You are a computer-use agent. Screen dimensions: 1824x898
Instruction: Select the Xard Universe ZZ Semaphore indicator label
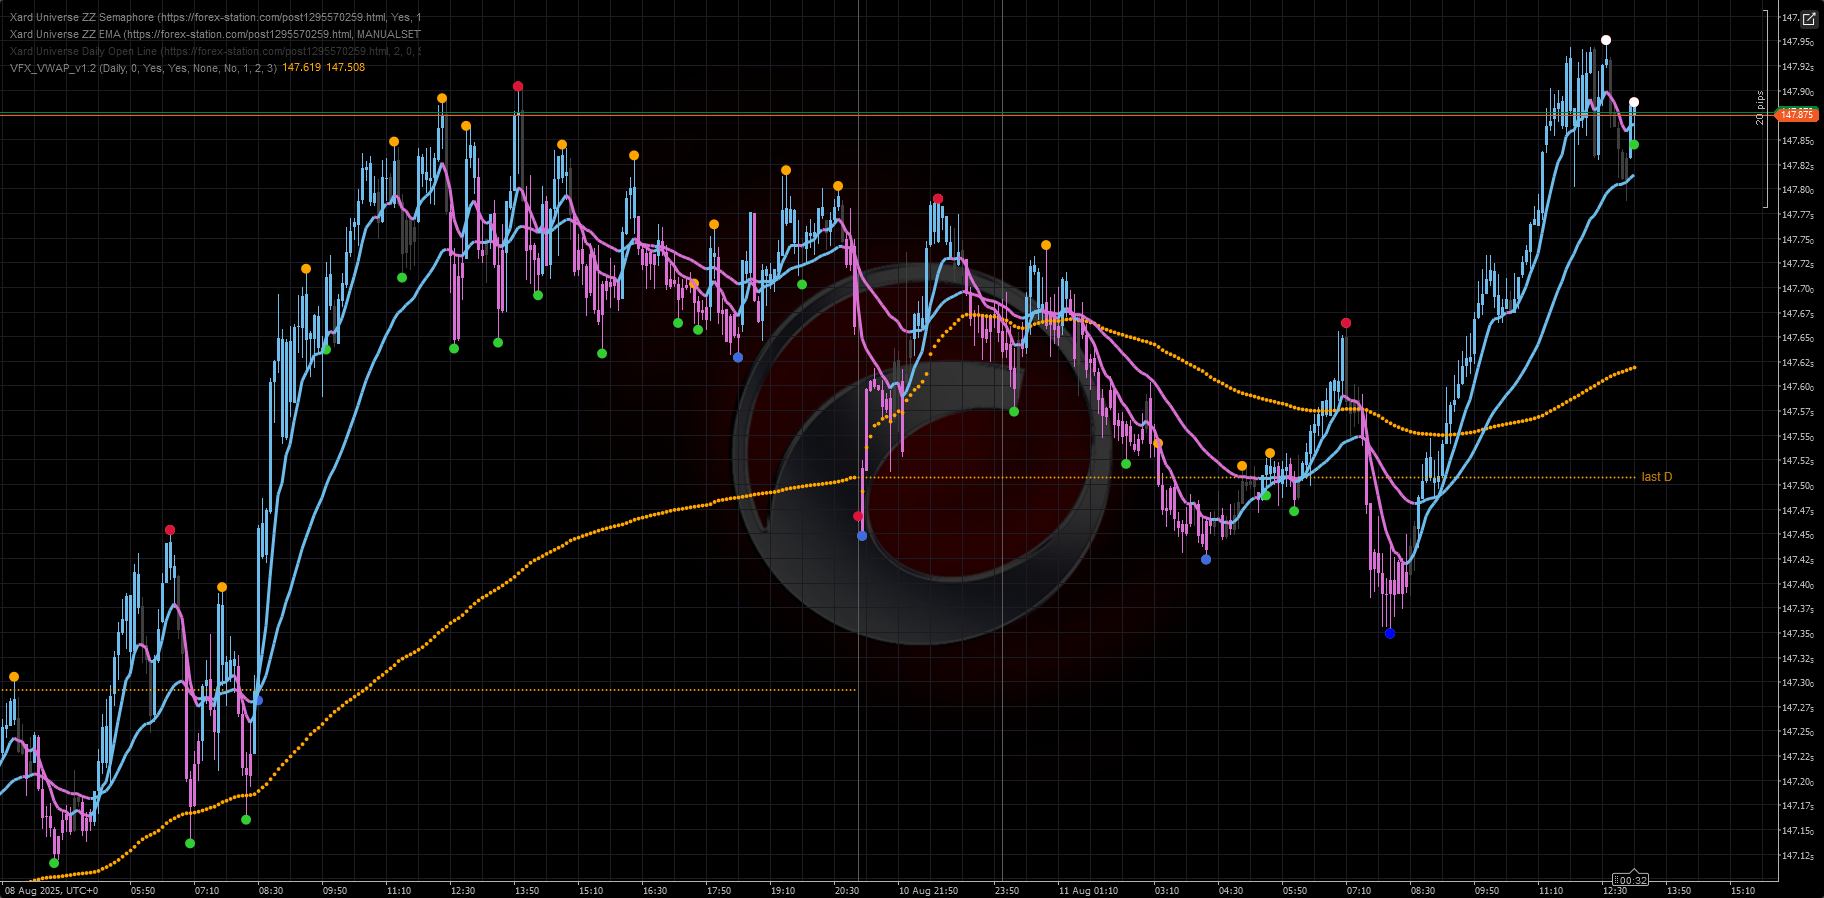(215, 17)
